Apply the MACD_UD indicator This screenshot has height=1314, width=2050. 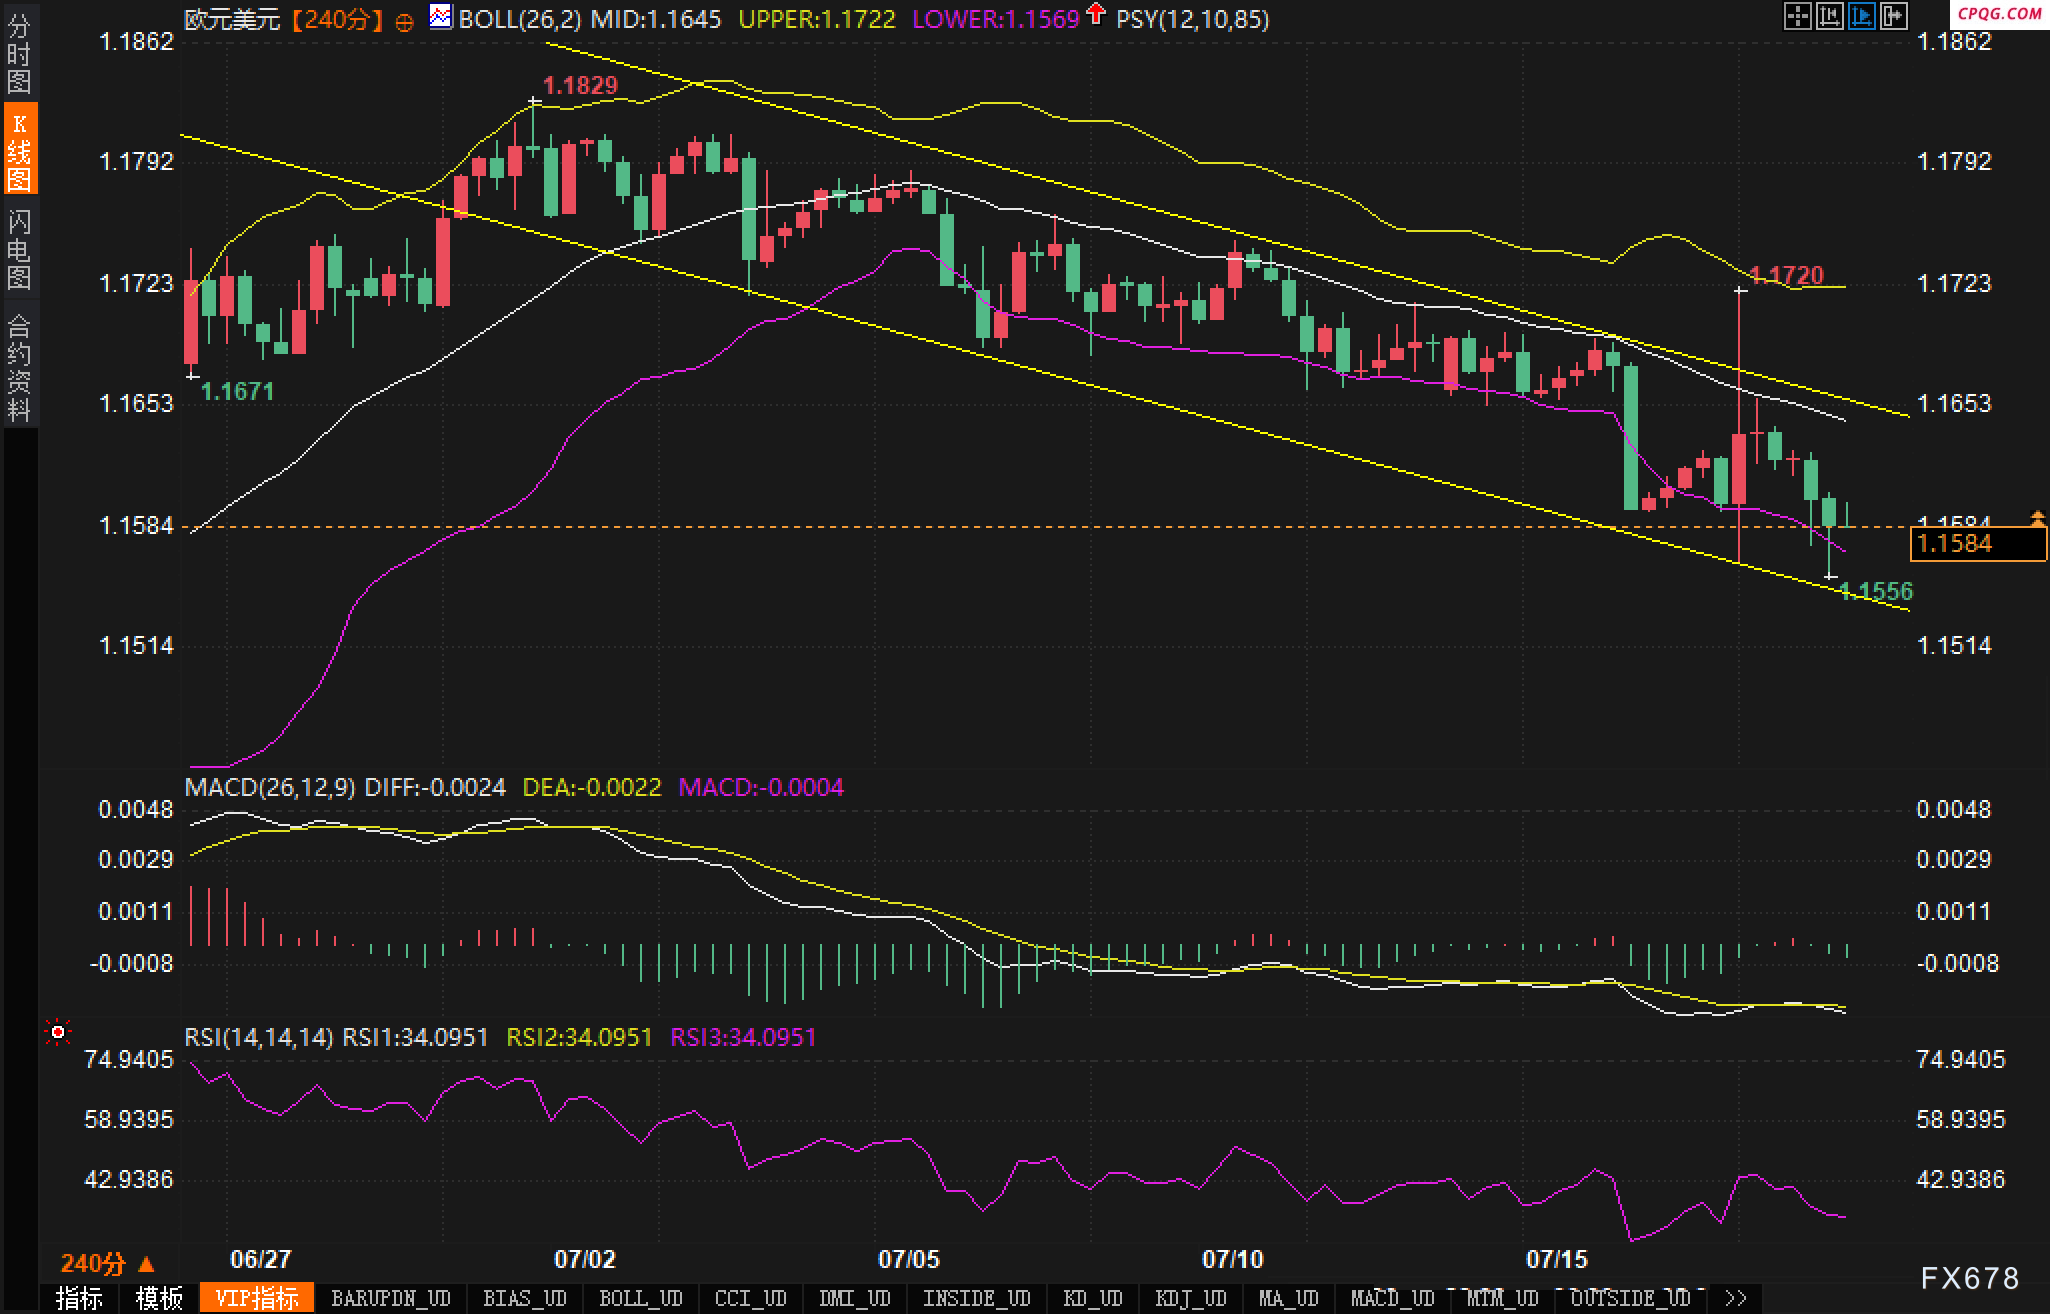tap(1392, 1298)
